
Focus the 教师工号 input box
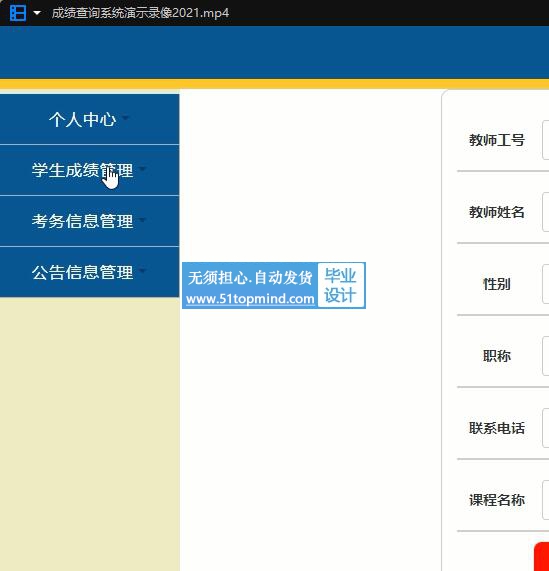click(x=545, y=140)
